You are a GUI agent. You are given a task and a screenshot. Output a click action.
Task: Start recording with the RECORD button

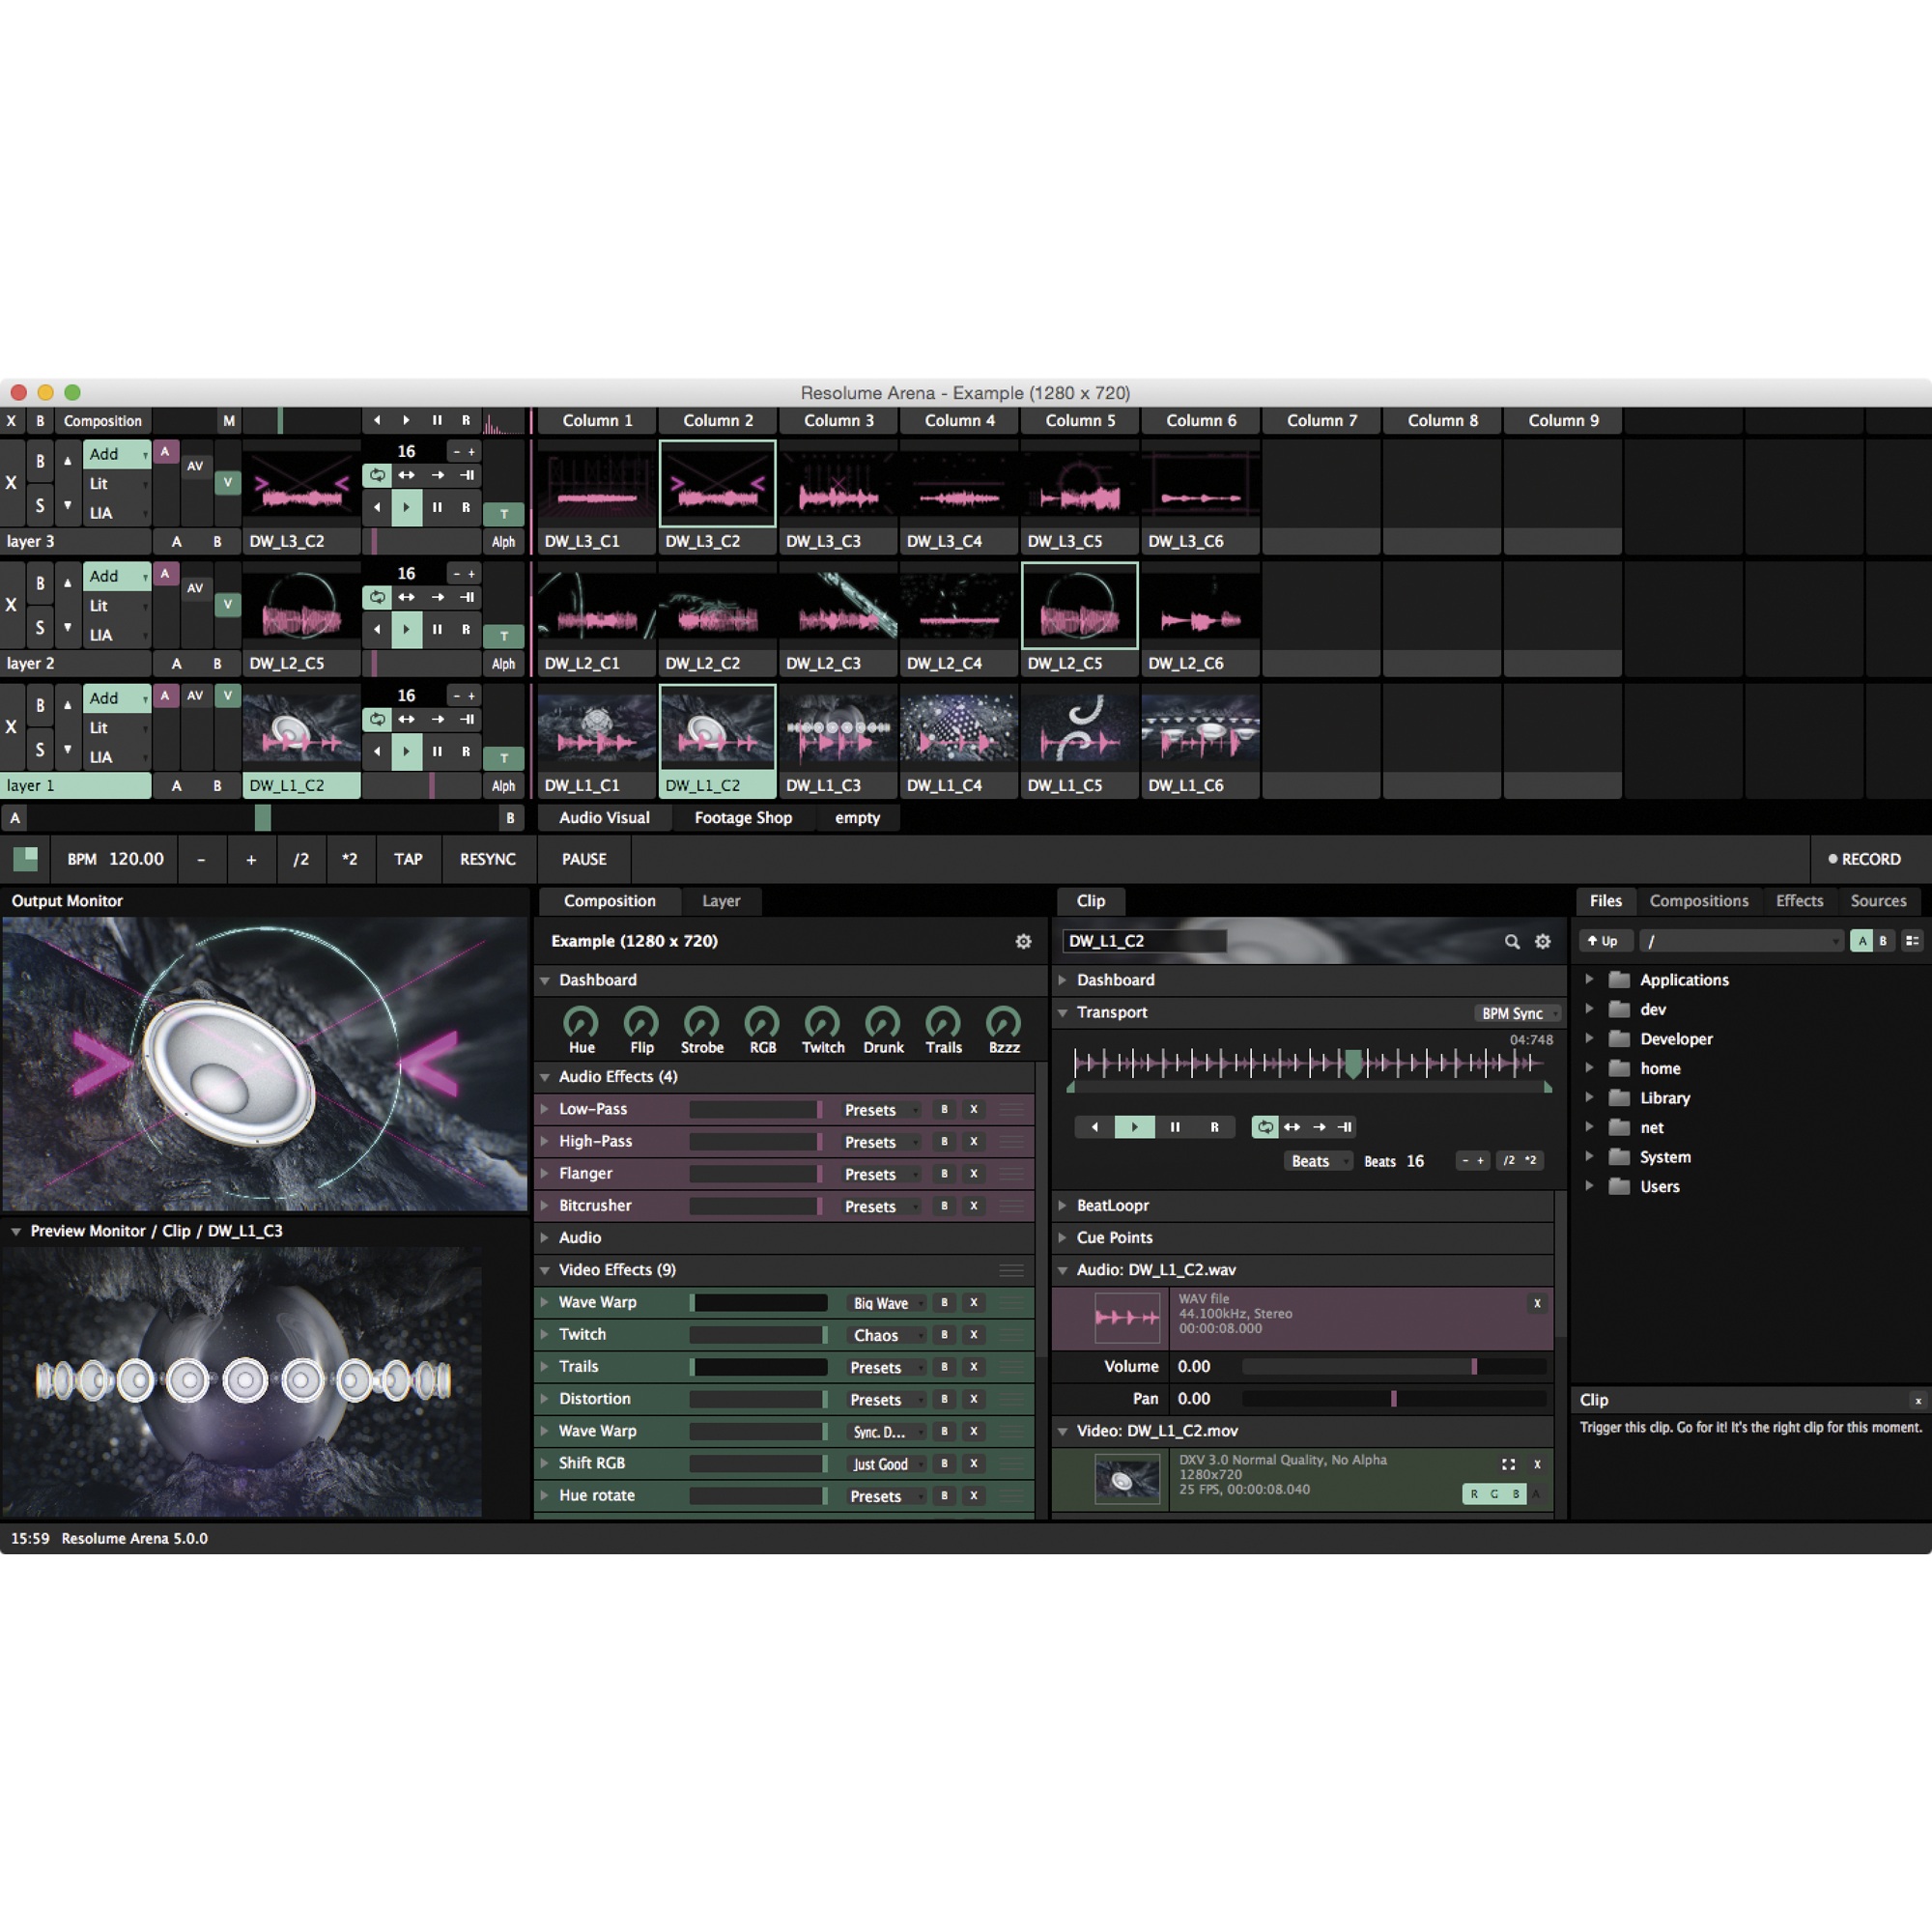tap(1866, 859)
